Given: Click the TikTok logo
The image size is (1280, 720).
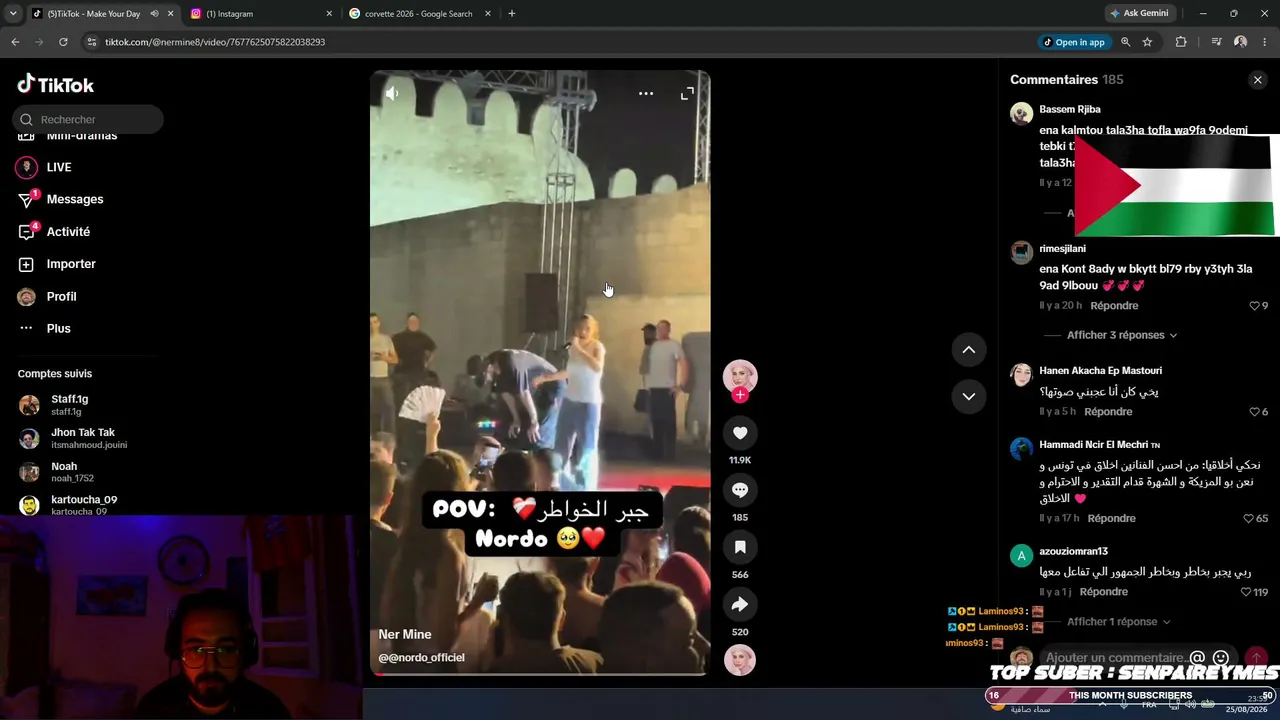Looking at the screenshot, I should tap(56, 85).
